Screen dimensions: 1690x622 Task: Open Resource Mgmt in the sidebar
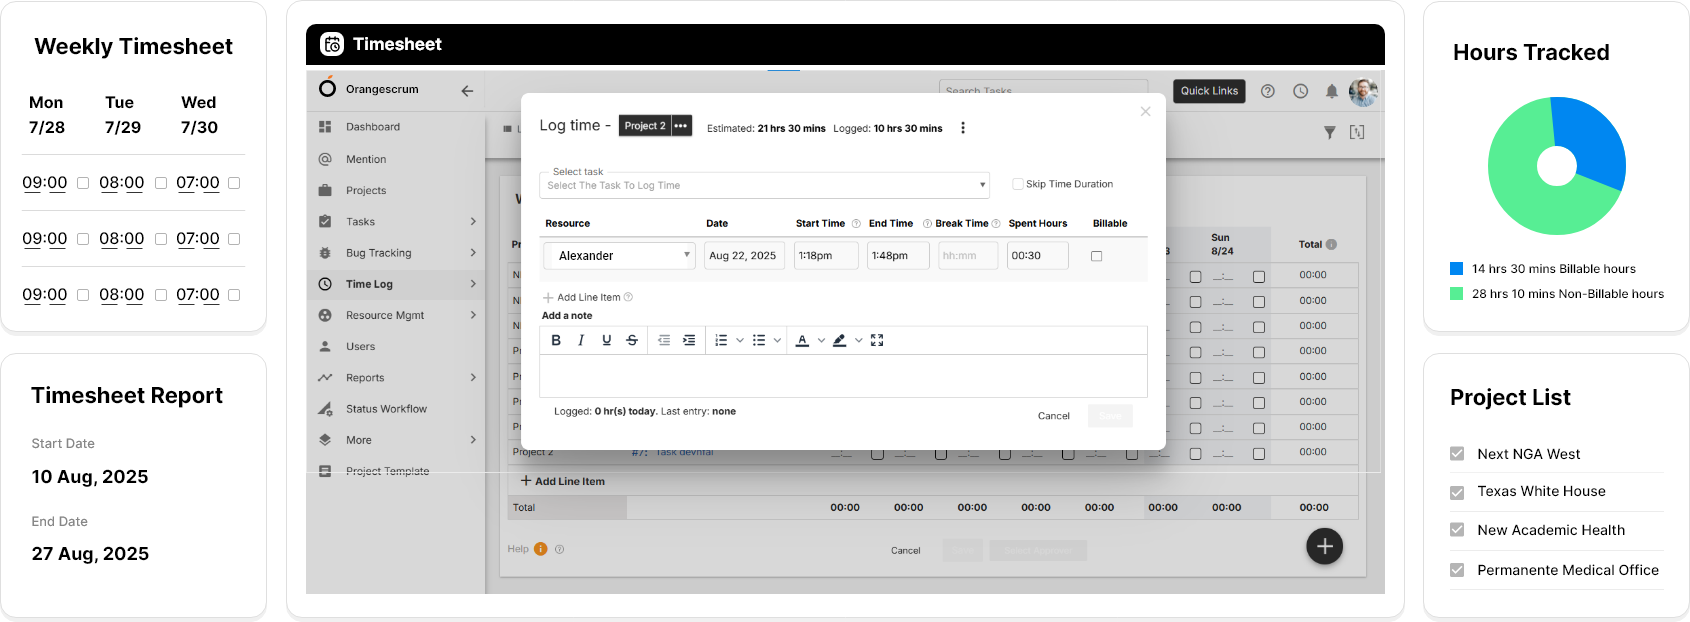point(385,315)
